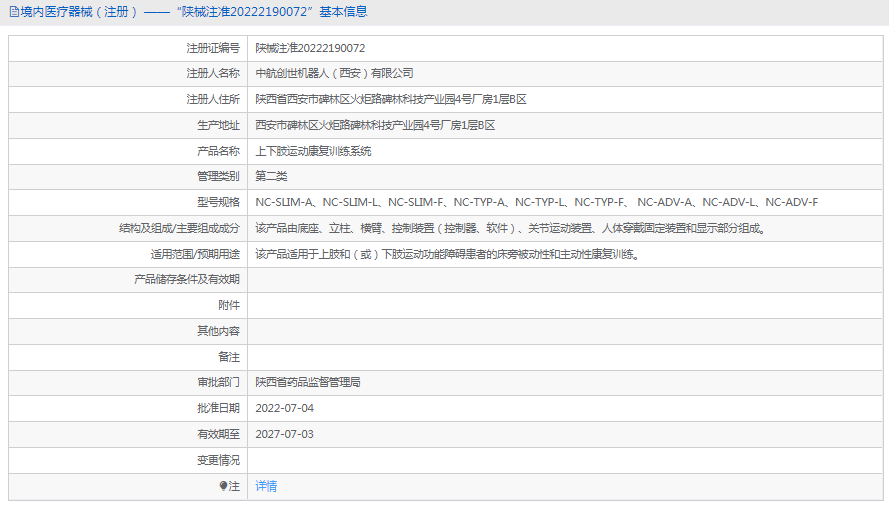Click the 注册证编号 row label
The width and height of the screenshot is (889, 506).
pyautogui.click(x=213, y=48)
